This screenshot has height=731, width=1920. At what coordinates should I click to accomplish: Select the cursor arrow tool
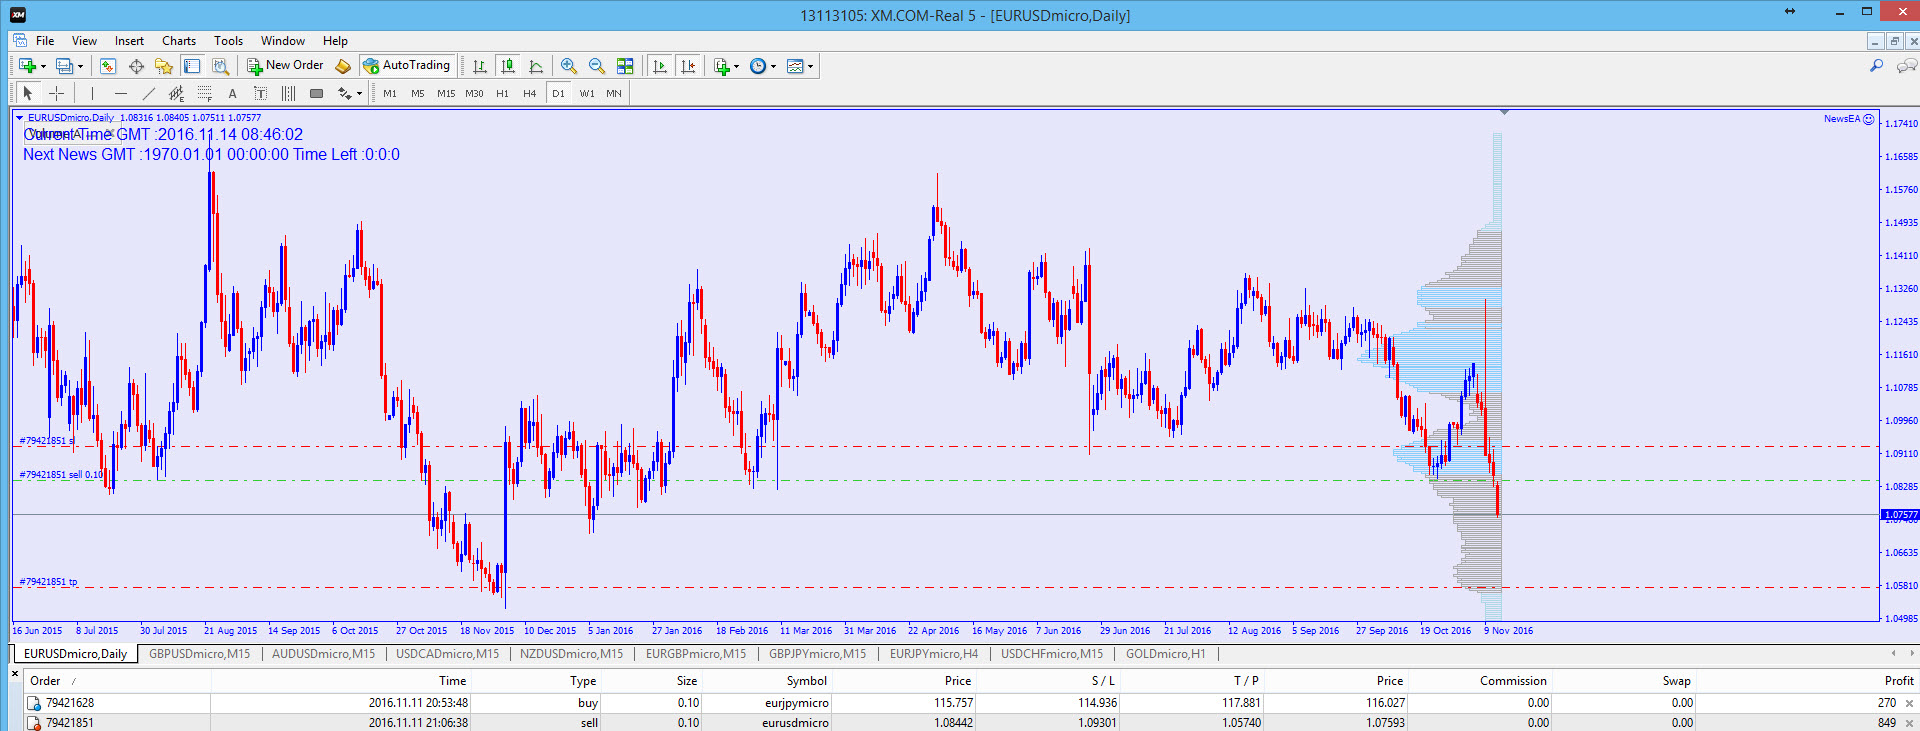28,93
